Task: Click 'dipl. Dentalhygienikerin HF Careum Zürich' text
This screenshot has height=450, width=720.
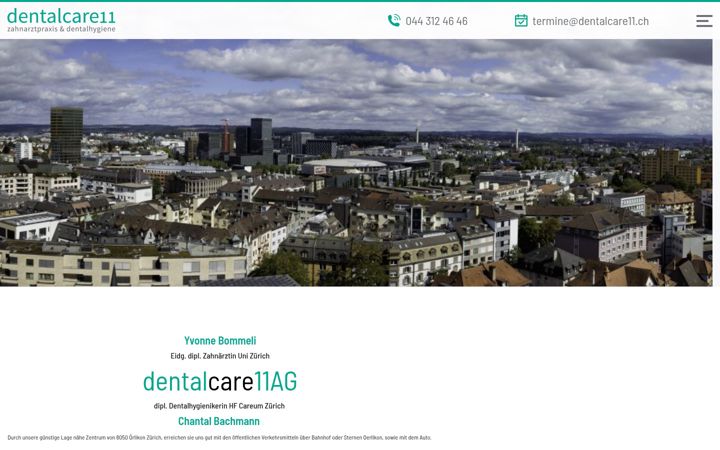Action: pos(219,406)
